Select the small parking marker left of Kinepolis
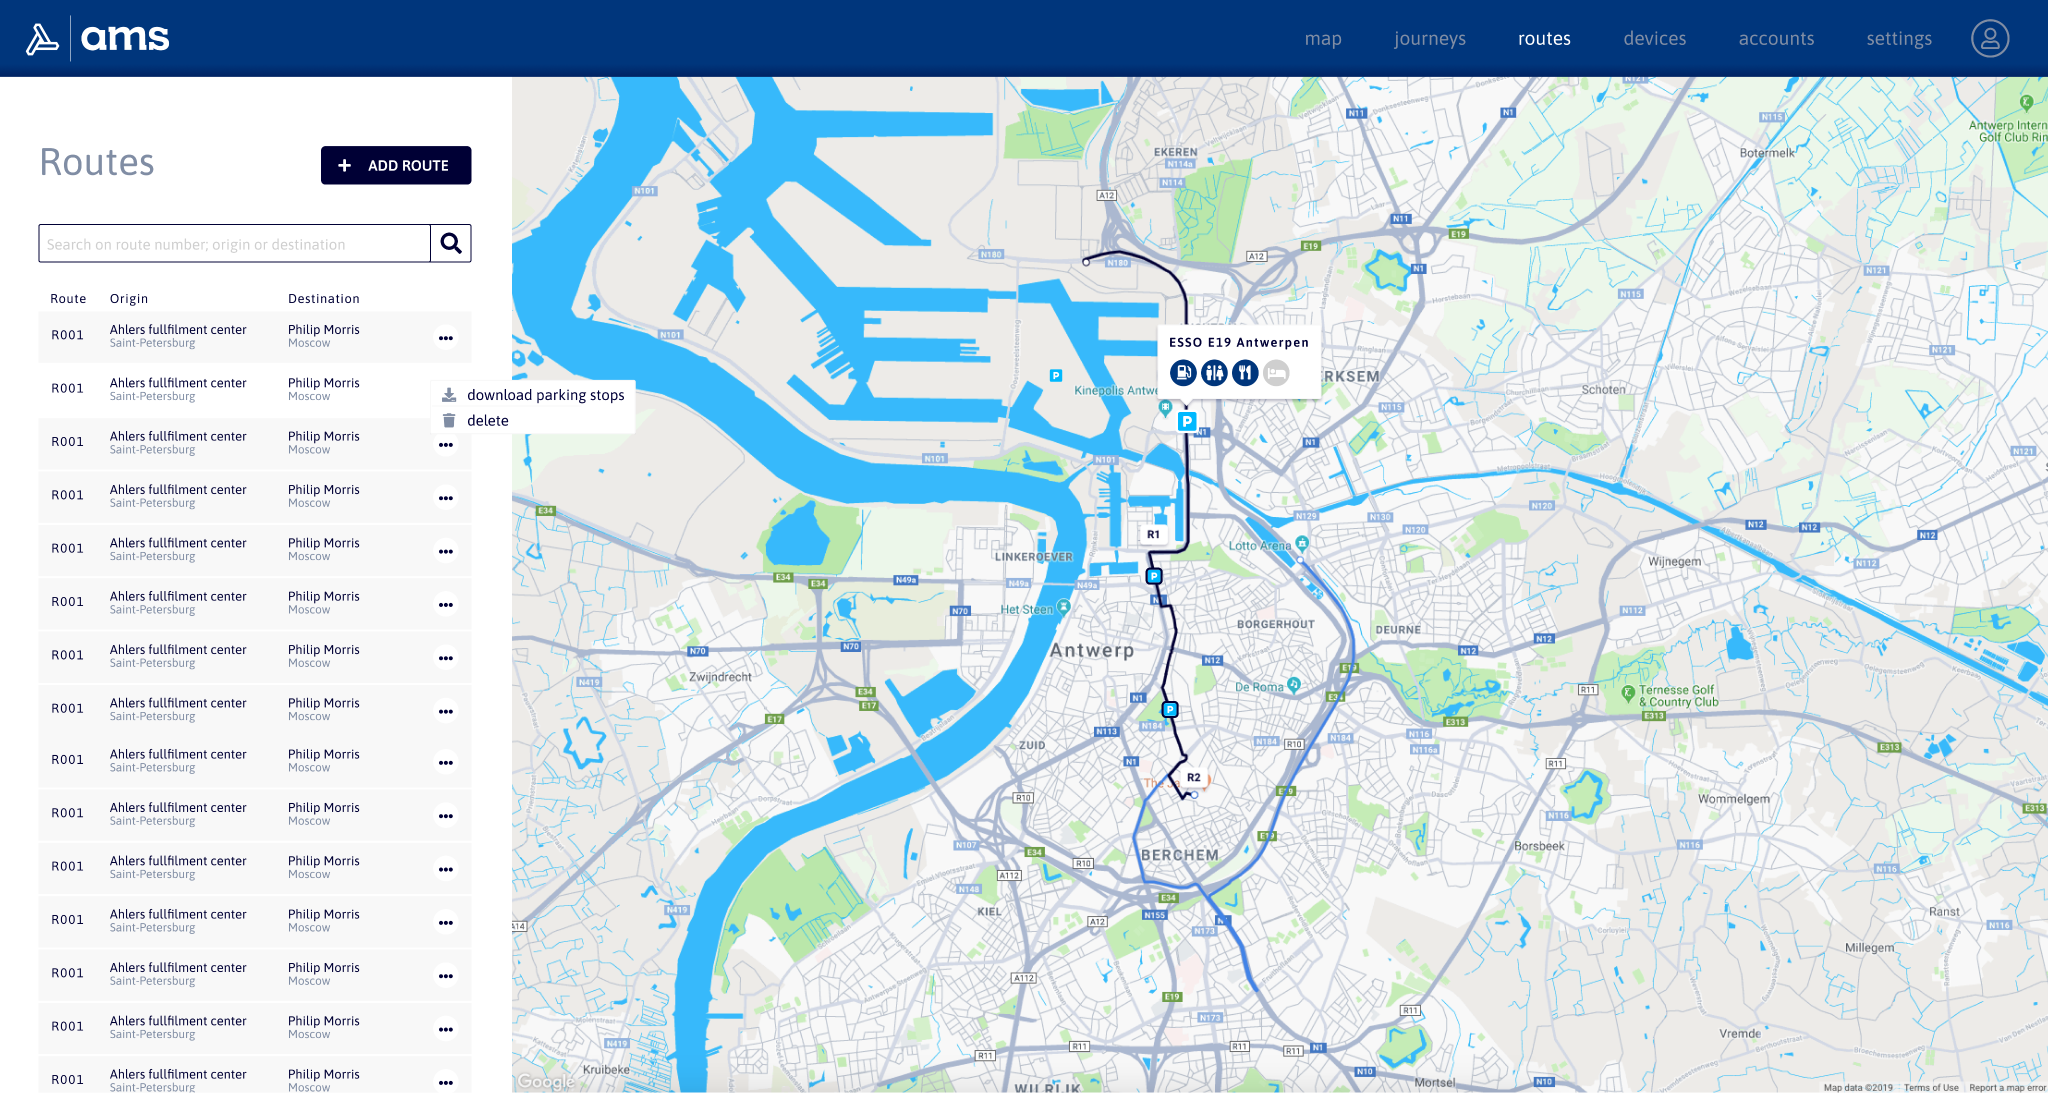The image size is (2048, 1093). click(x=1055, y=376)
